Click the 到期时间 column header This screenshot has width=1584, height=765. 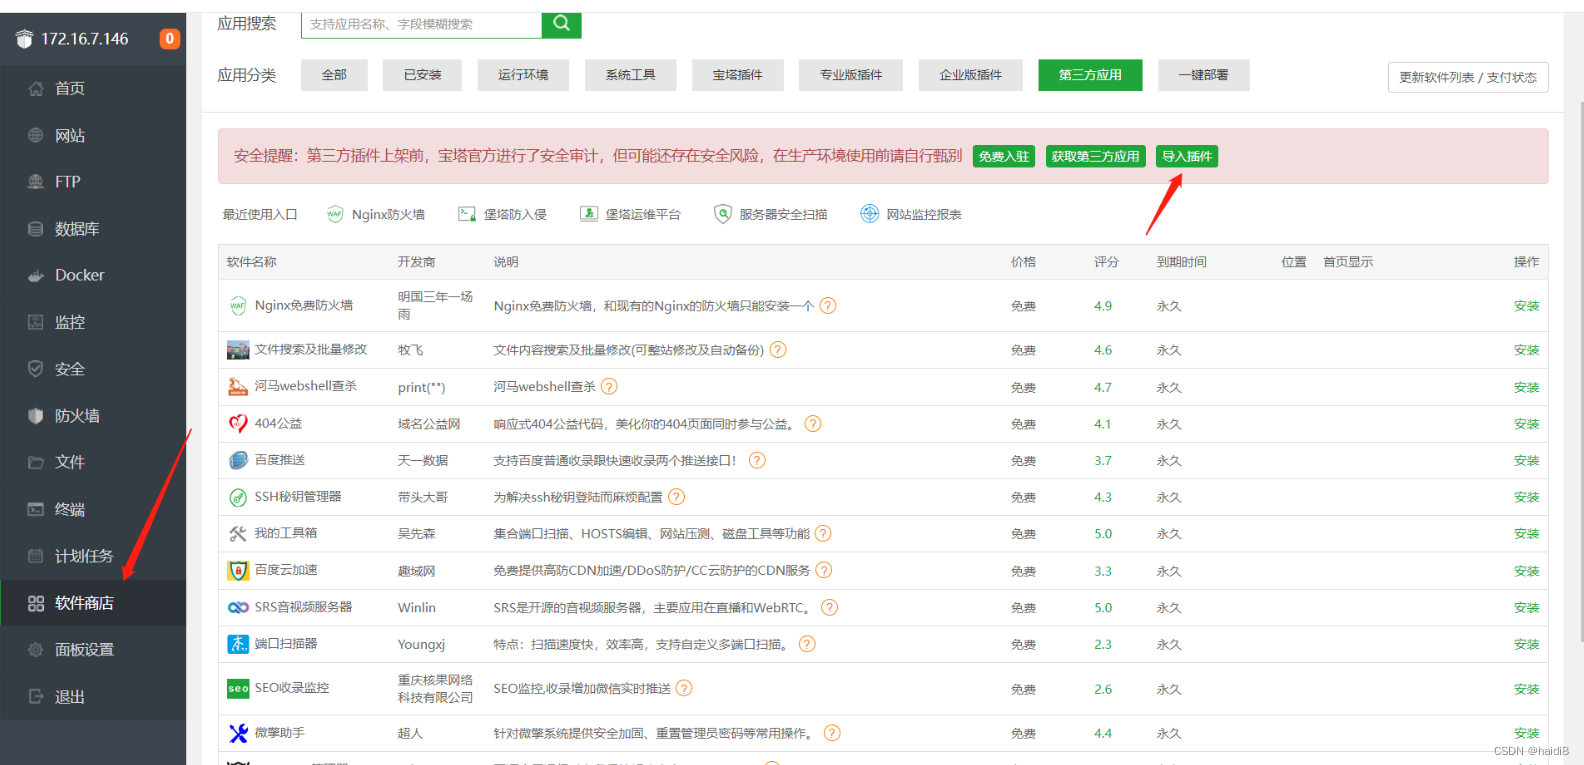coord(1182,262)
